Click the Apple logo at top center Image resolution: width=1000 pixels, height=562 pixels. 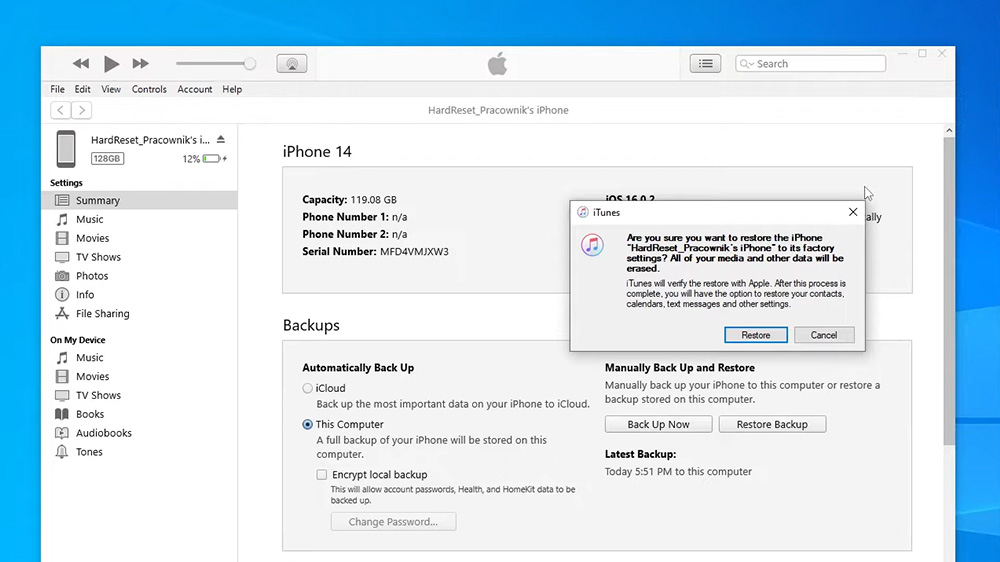coord(497,64)
